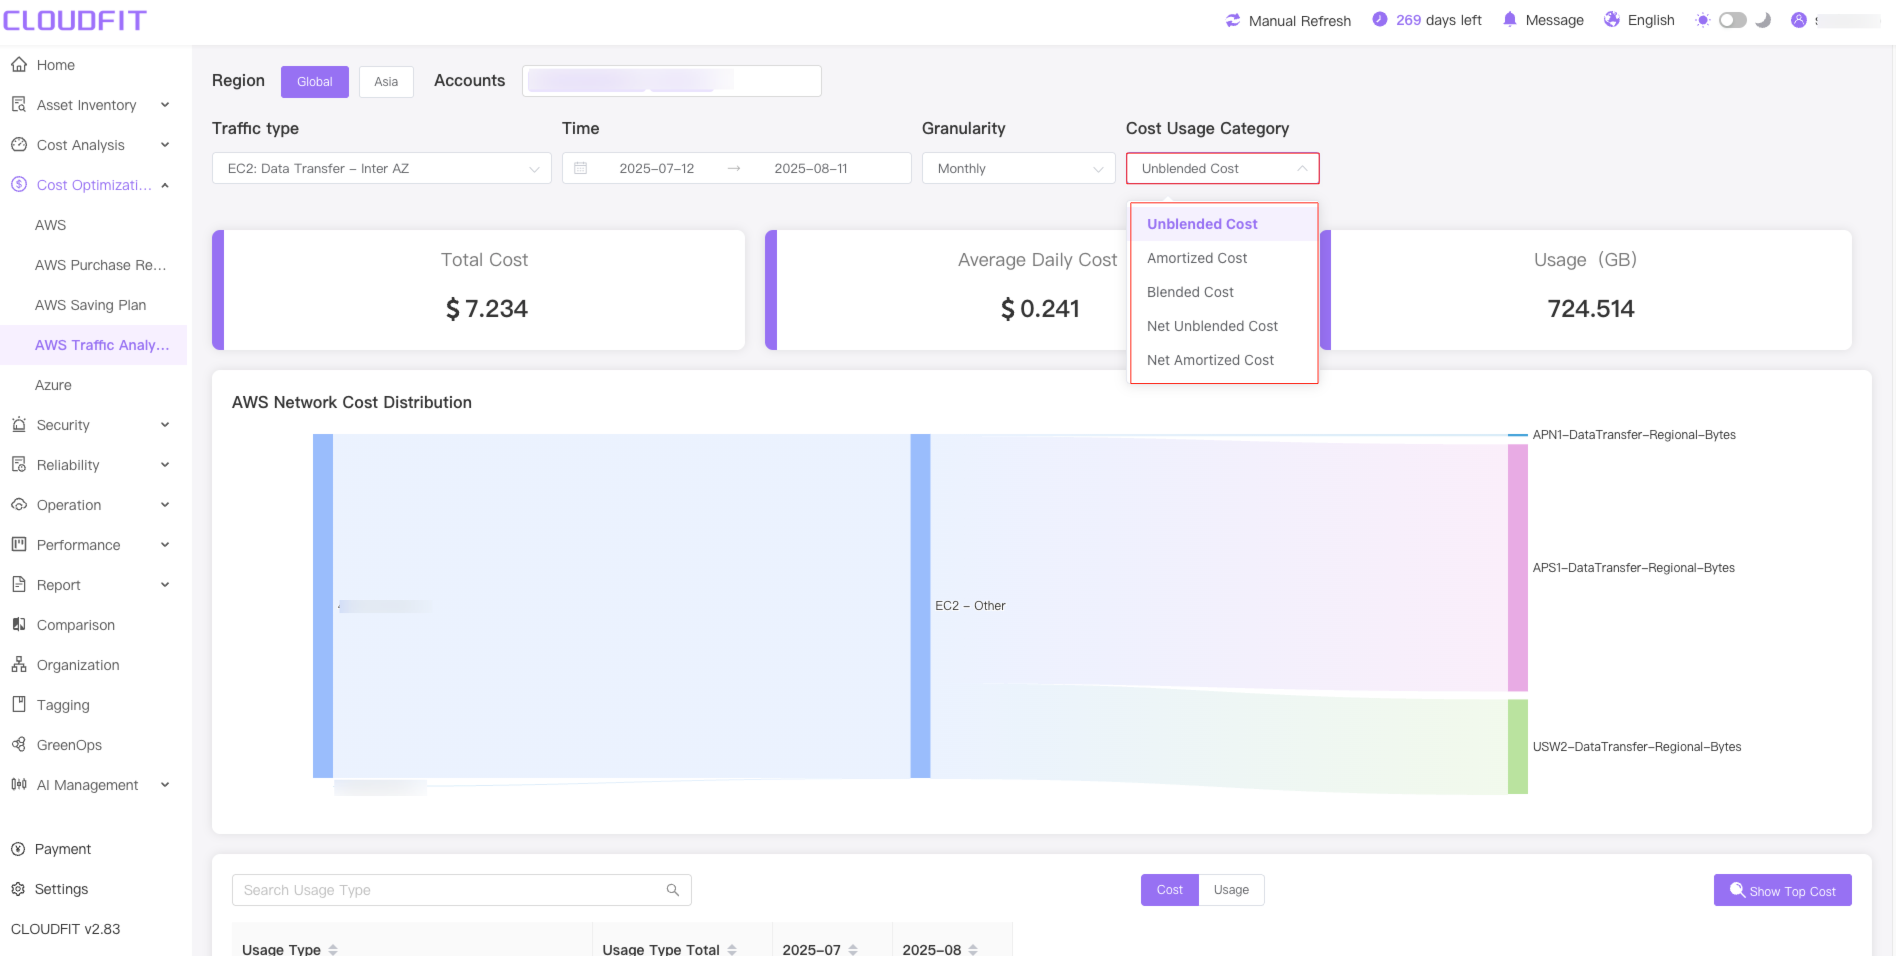The height and width of the screenshot is (956, 1896).
Task: Click the Comparison icon in sidebar
Action: pos(19,625)
